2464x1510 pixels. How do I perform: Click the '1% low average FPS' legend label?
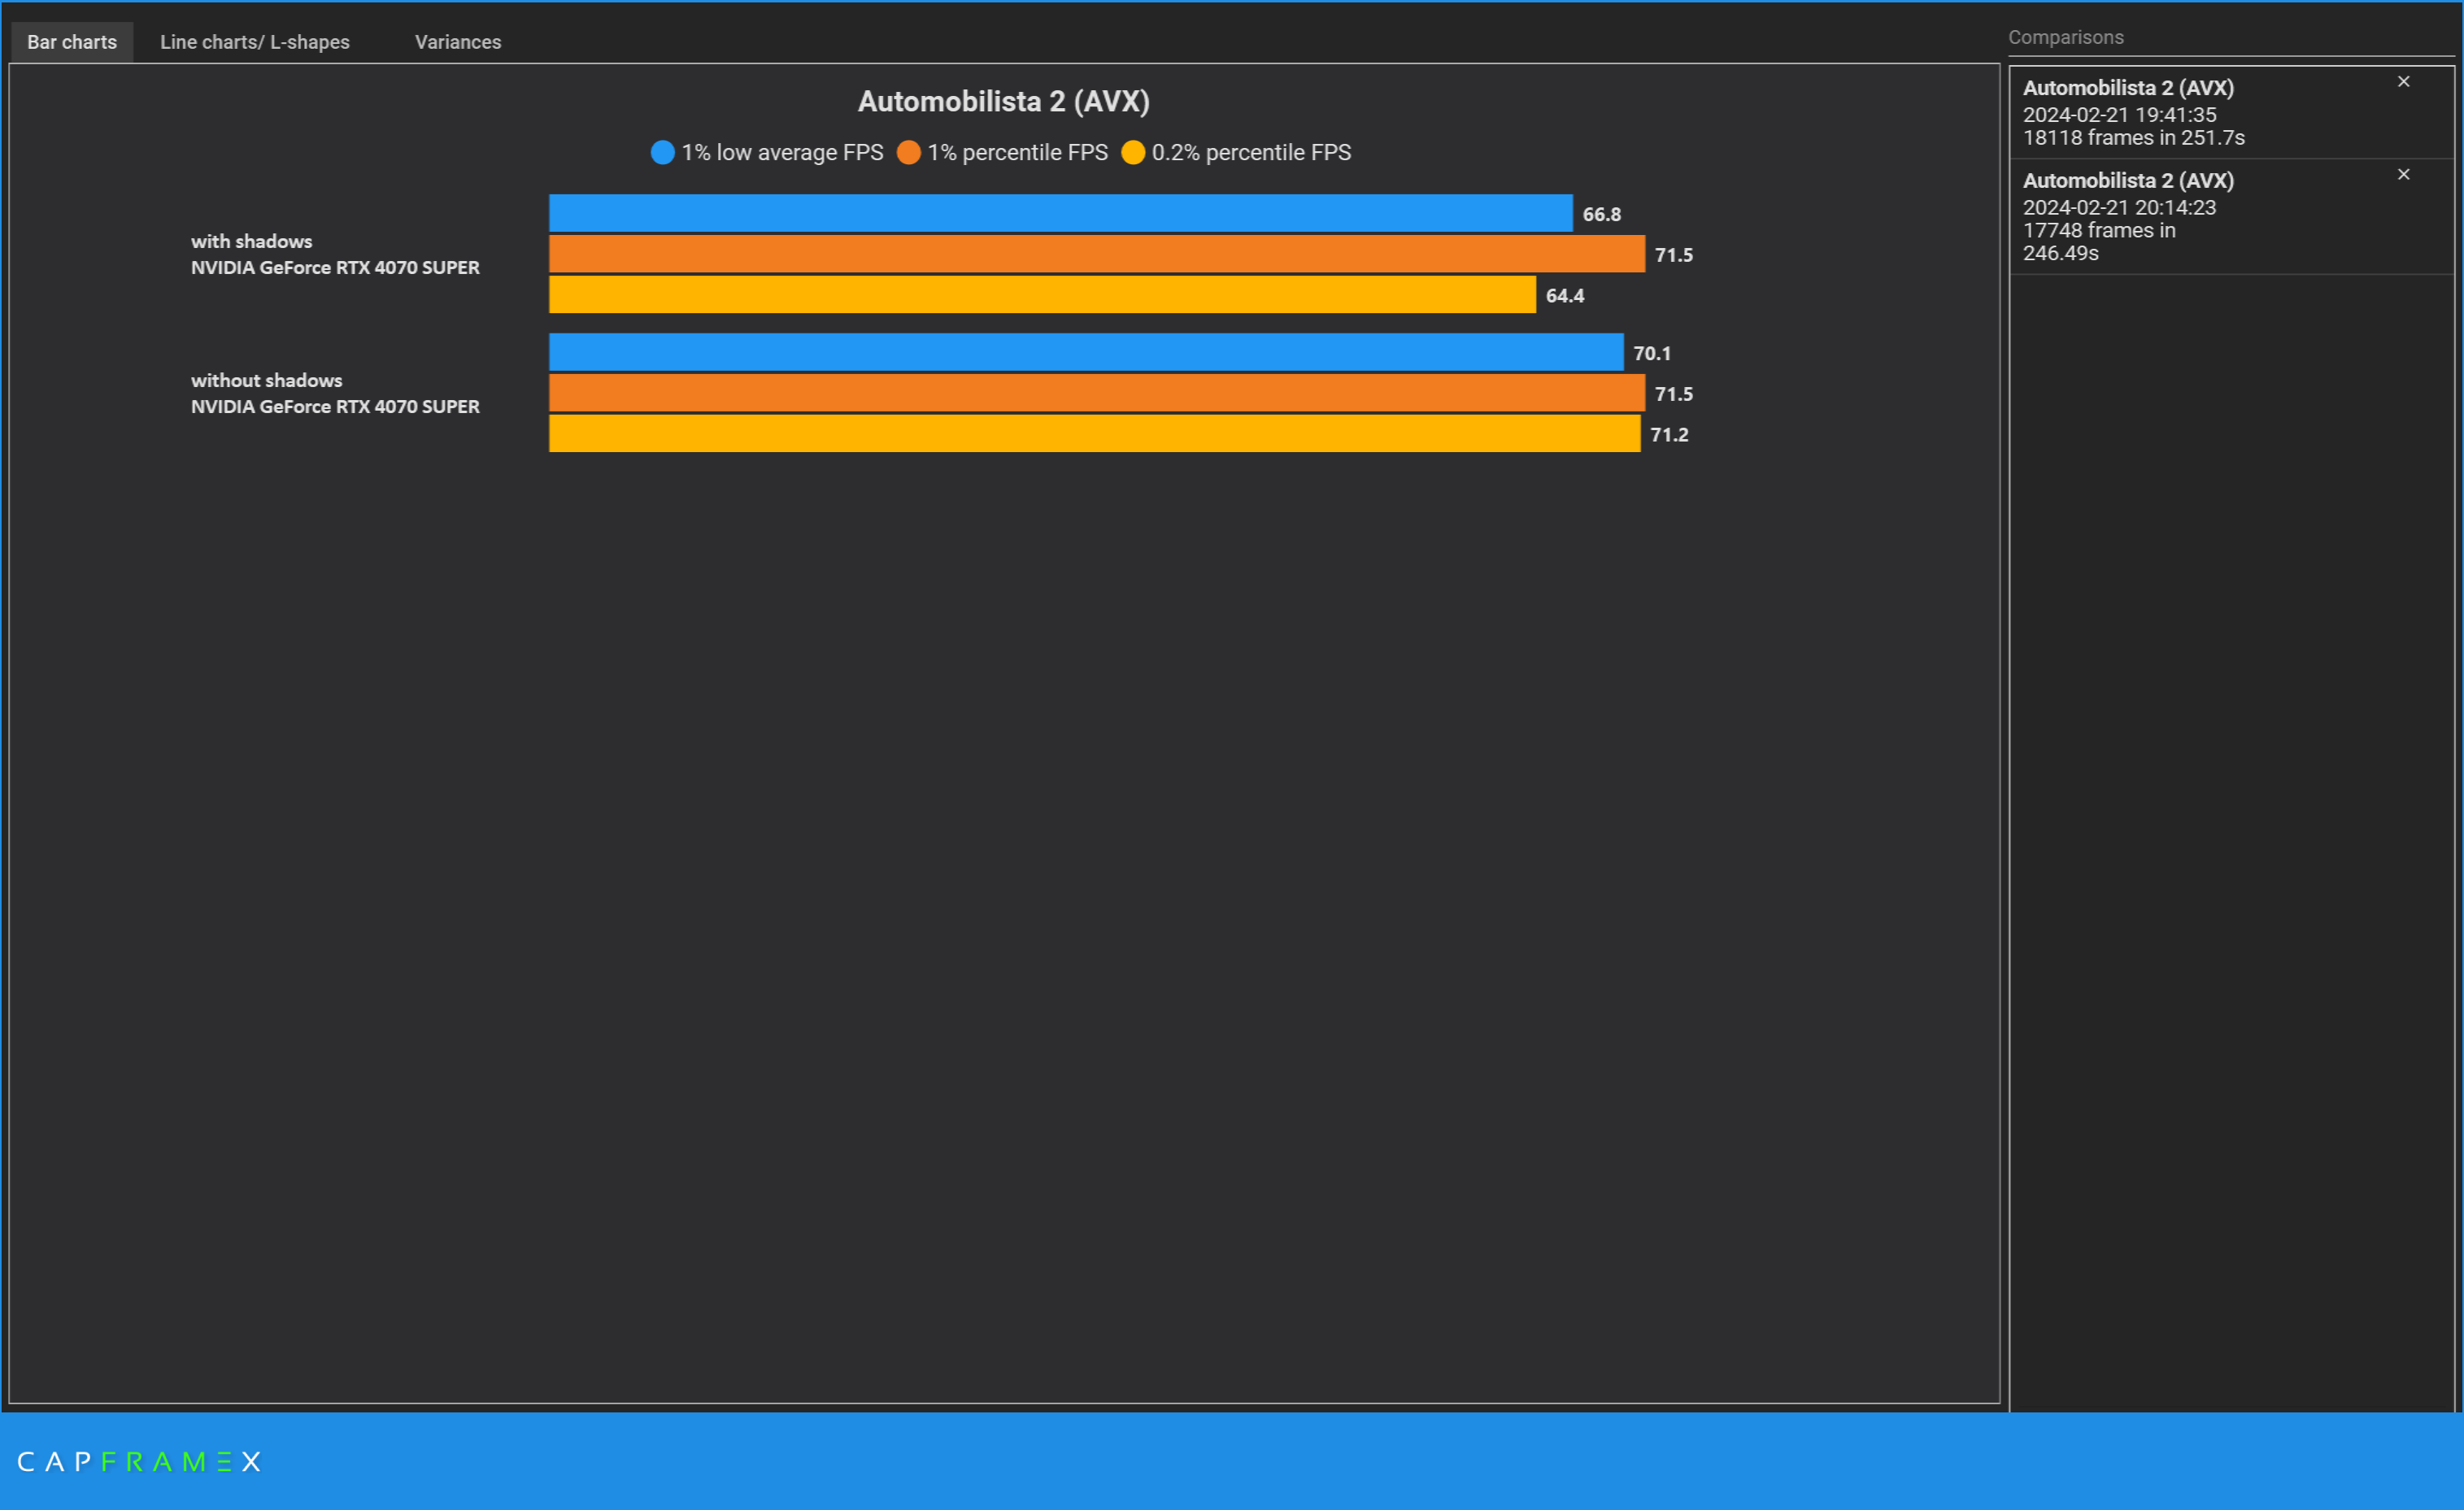[782, 152]
